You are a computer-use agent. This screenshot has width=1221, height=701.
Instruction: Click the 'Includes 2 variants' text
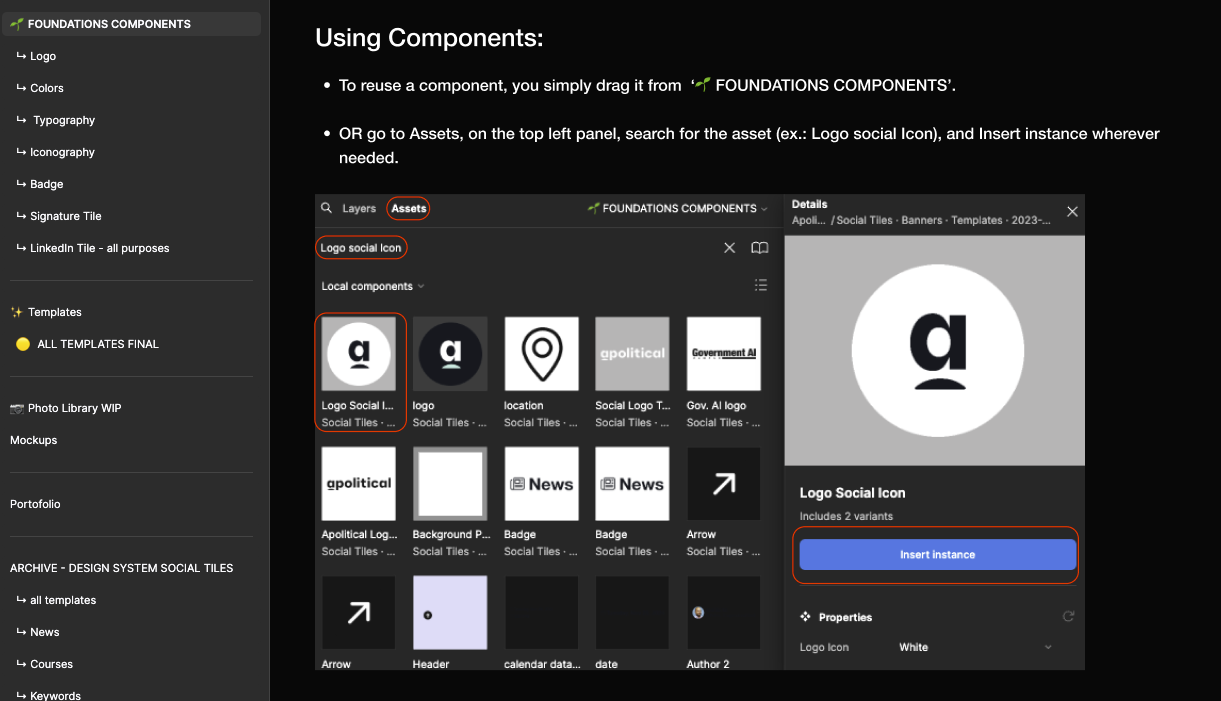[846, 516]
